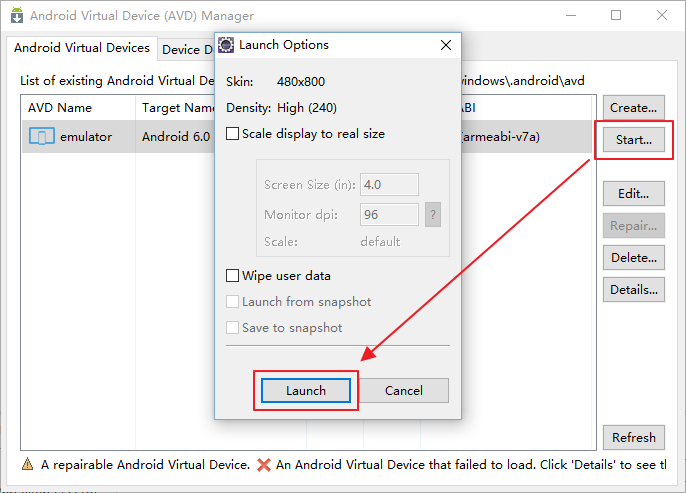Screen dimensions: 686x493
Task: Open device Details... button
Action: pyautogui.click(x=634, y=290)
